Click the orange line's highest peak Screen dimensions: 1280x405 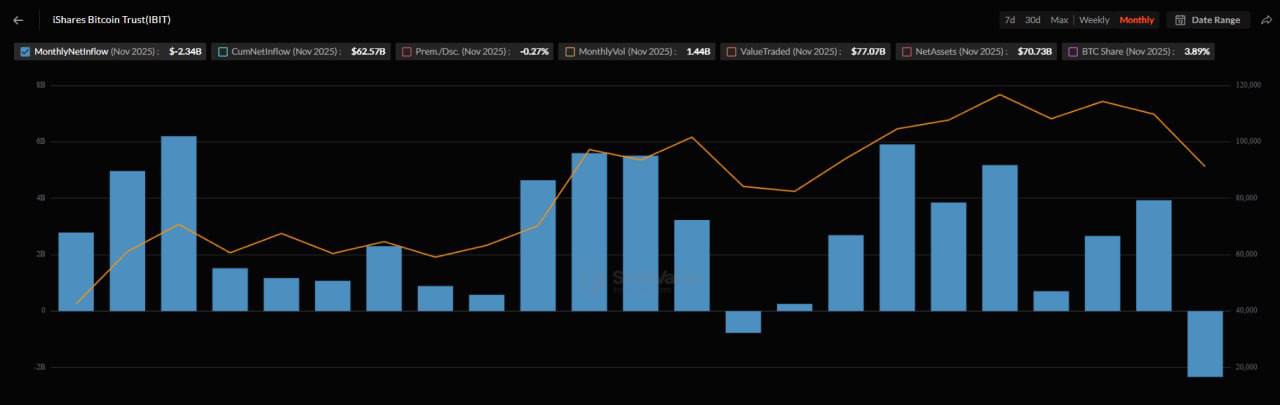[x=1000, y=95]
